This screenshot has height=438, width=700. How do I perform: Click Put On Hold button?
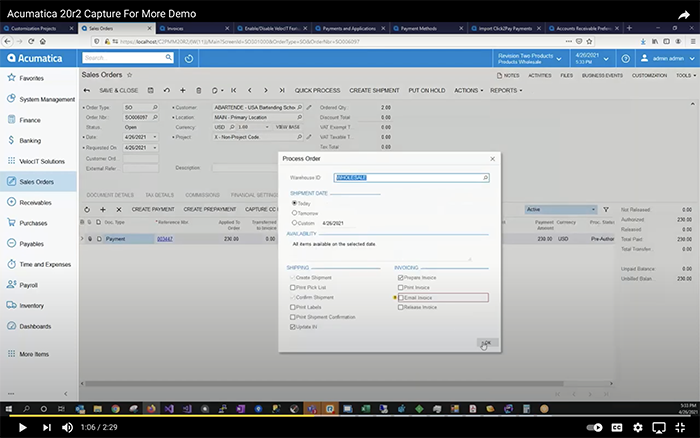pyautogui.click(x=427, y=90)
